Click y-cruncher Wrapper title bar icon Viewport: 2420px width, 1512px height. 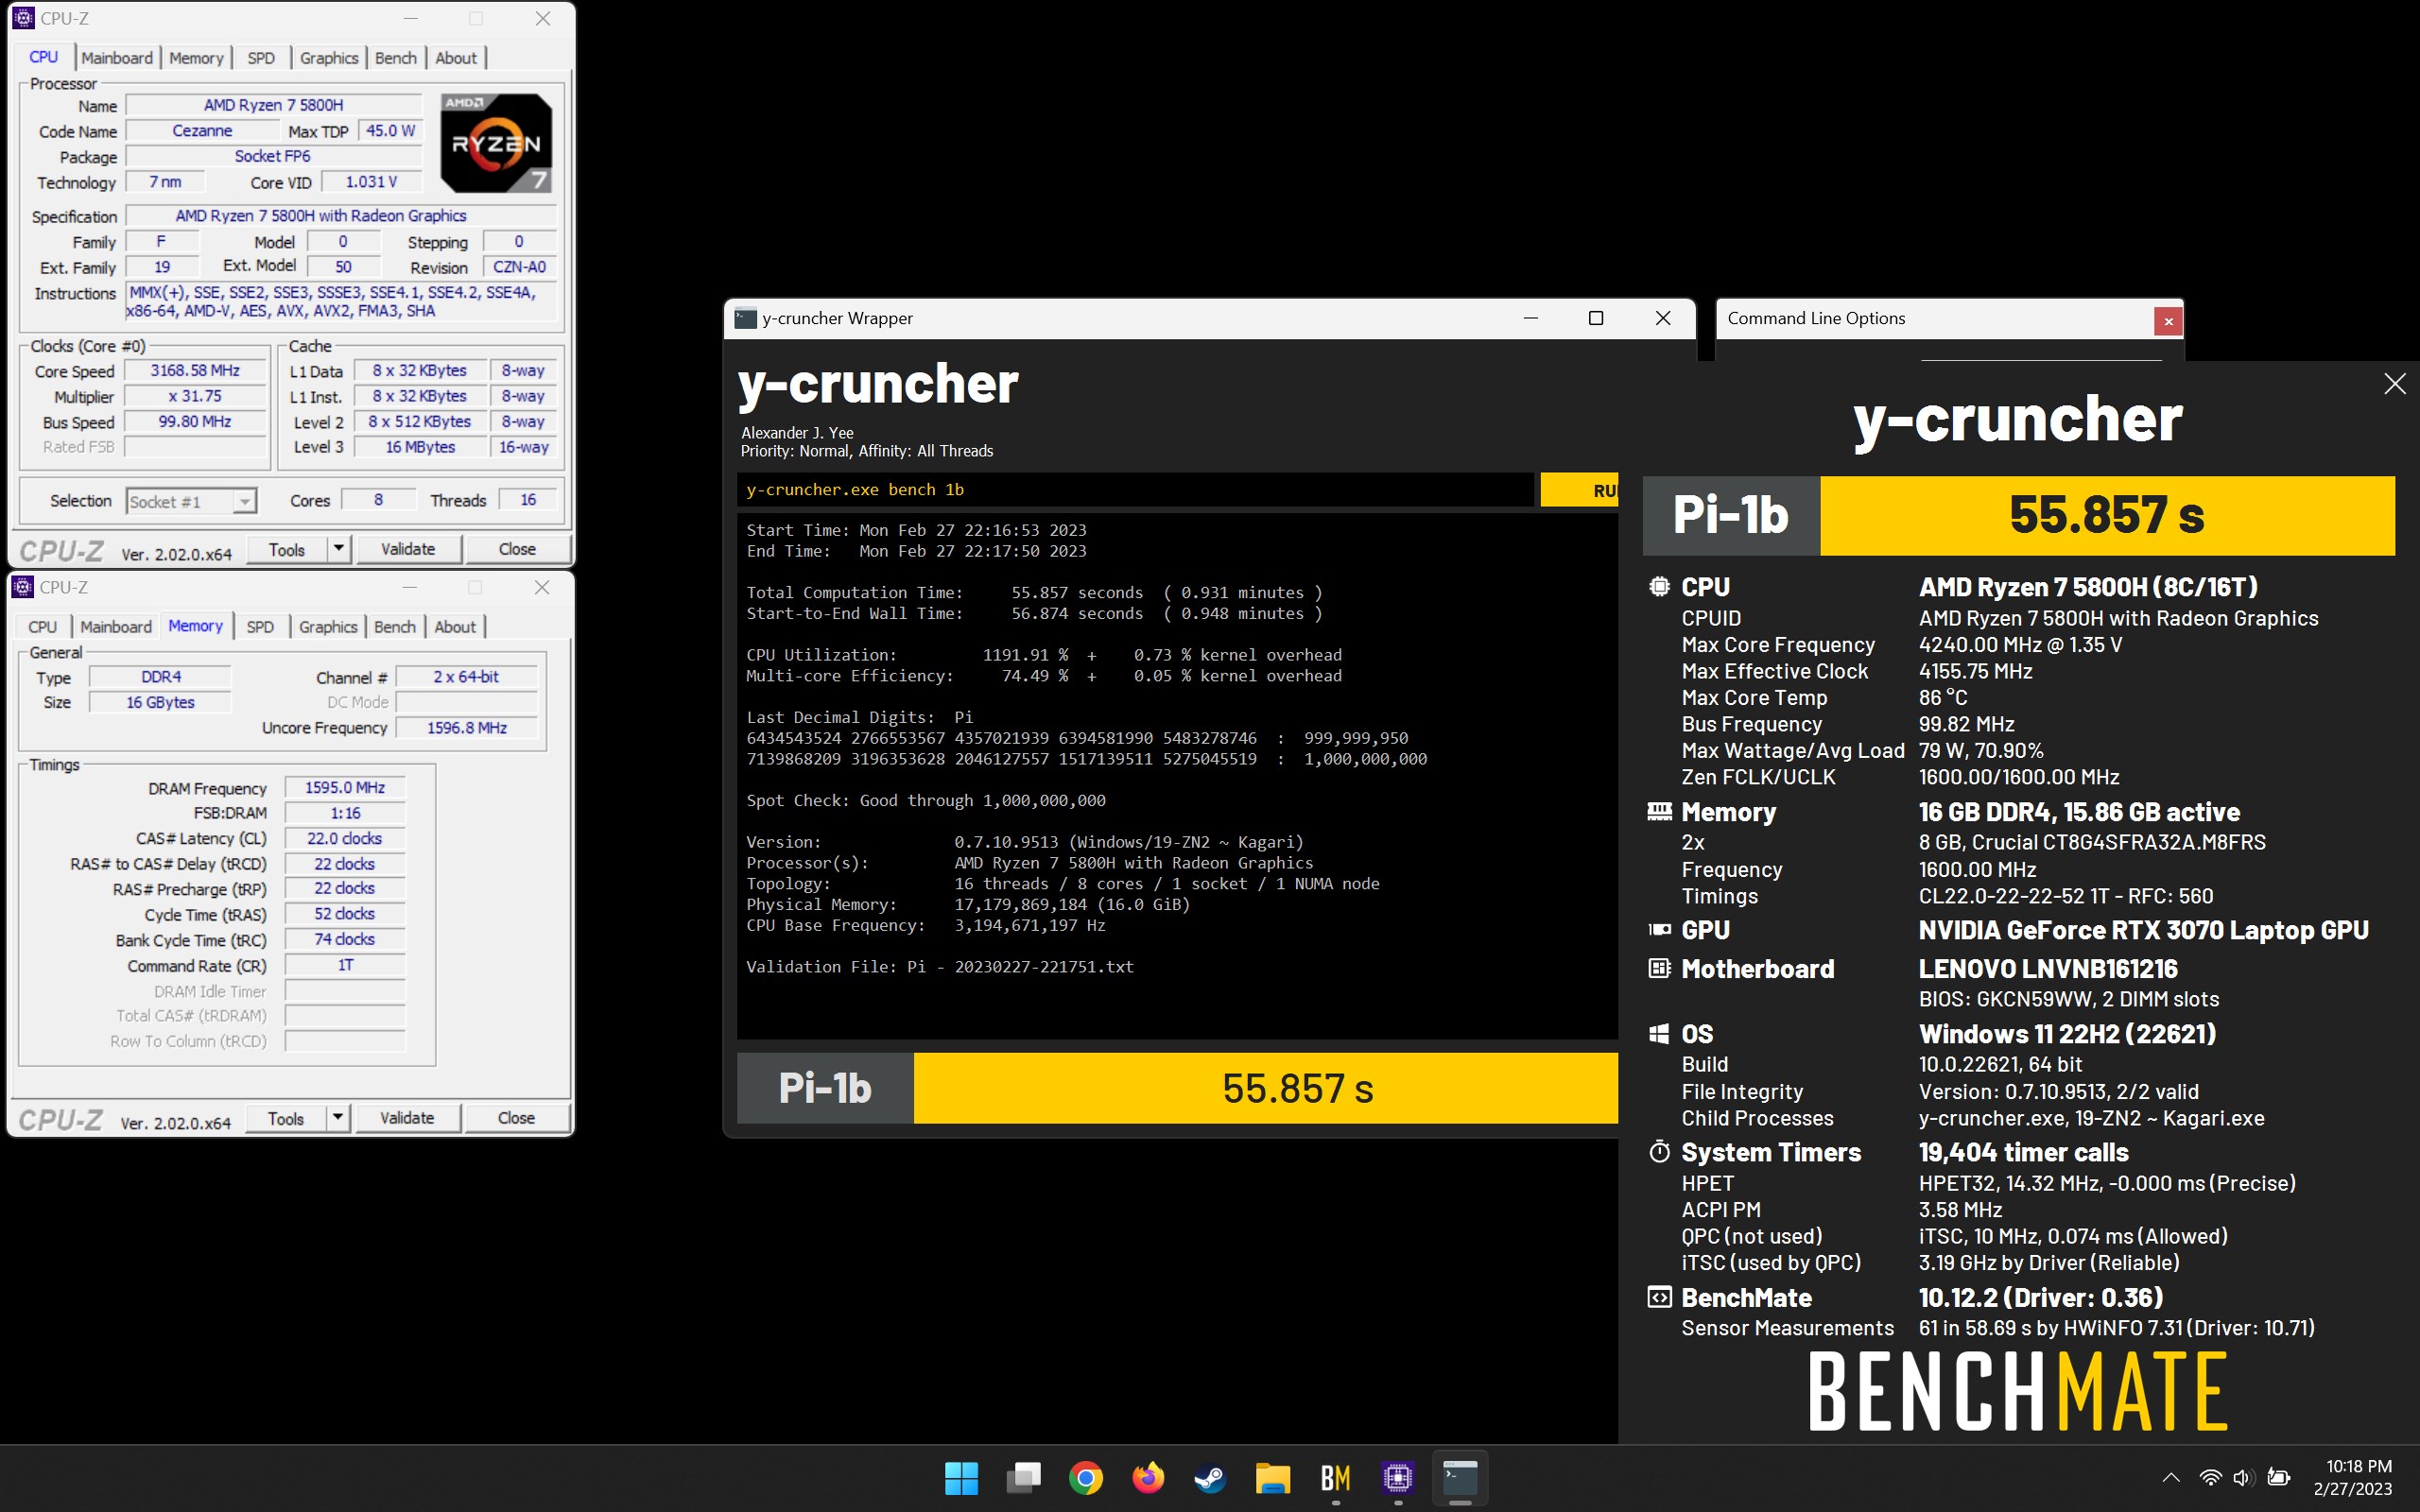[x=745, y=318]
